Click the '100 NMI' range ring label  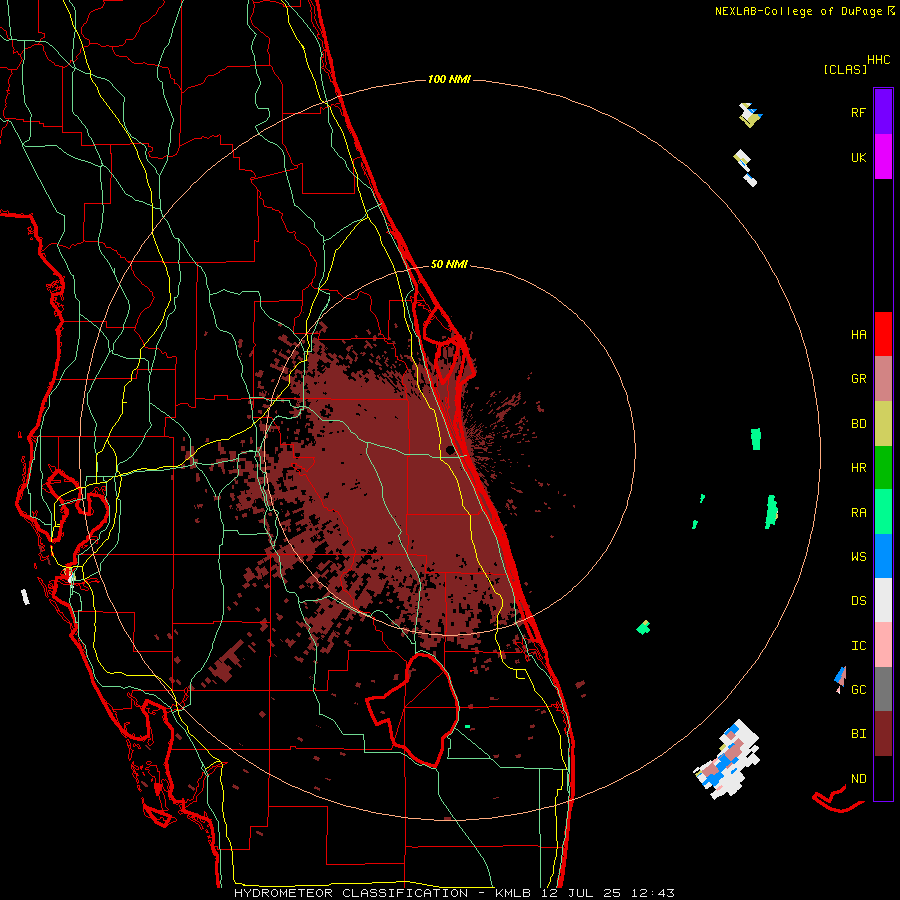[x=449, y=79]
